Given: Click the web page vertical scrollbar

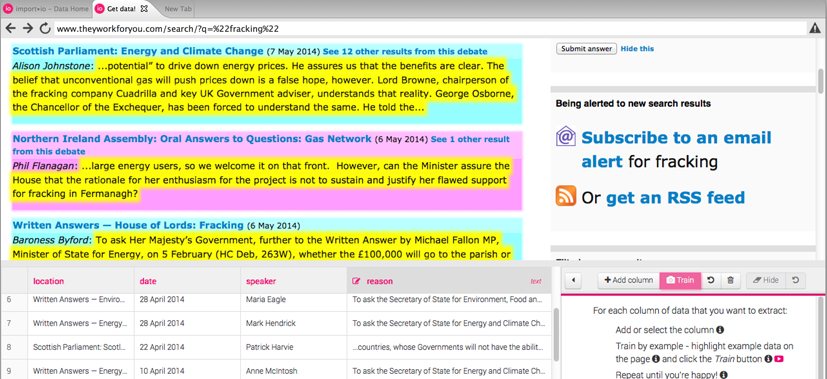Looking at the screenshot, I should point(820,82).
